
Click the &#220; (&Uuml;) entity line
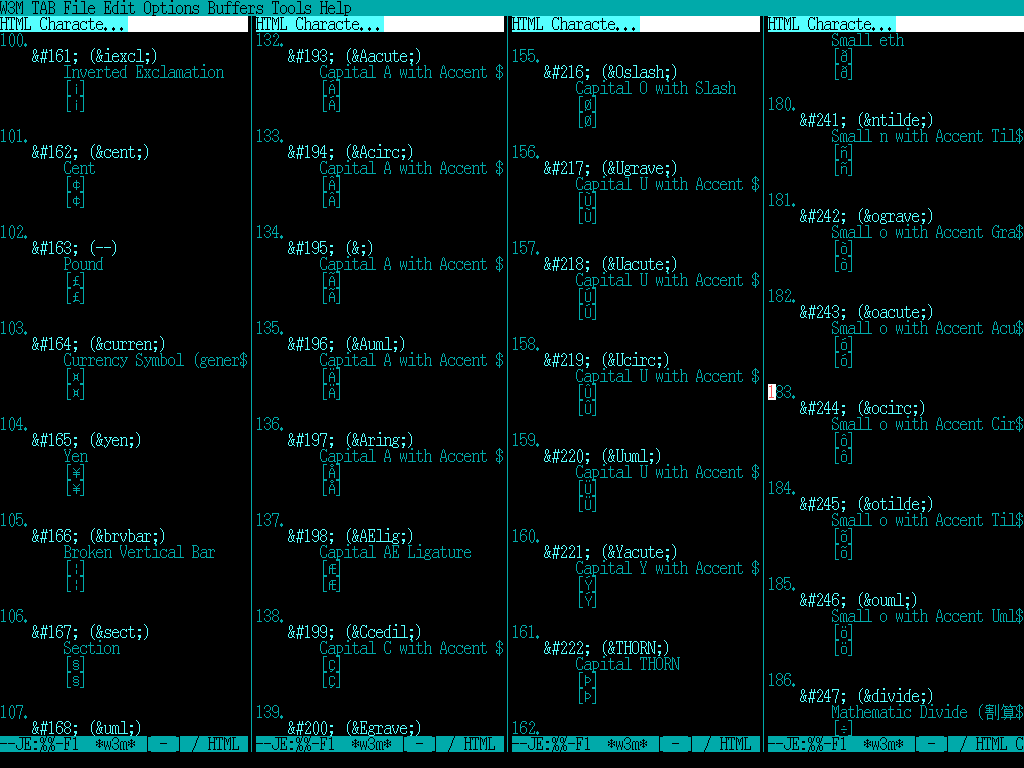click(603, 456)
